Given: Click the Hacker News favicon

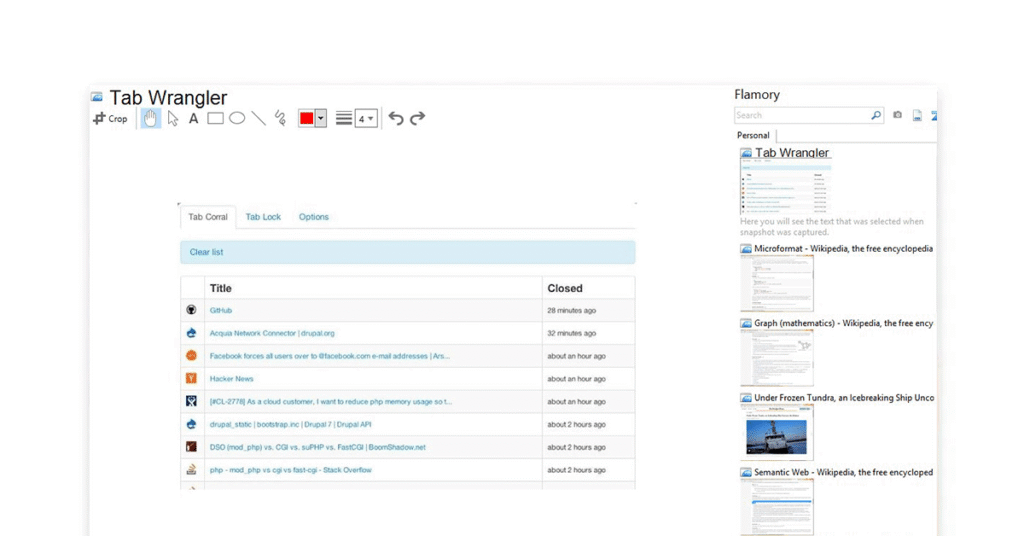Looking at the screenshot, I should (191, 378).
